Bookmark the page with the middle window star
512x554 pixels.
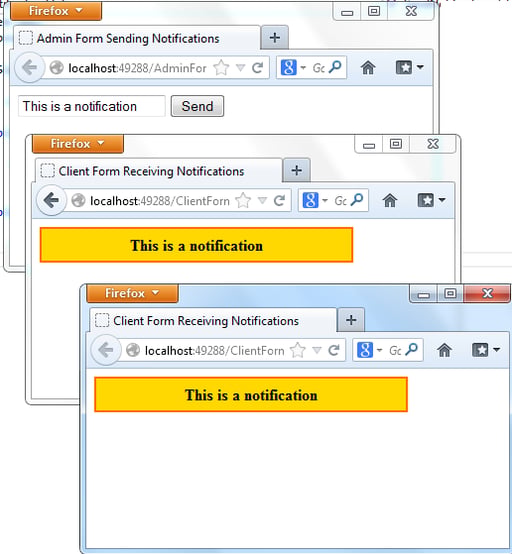tap(243, 201)
